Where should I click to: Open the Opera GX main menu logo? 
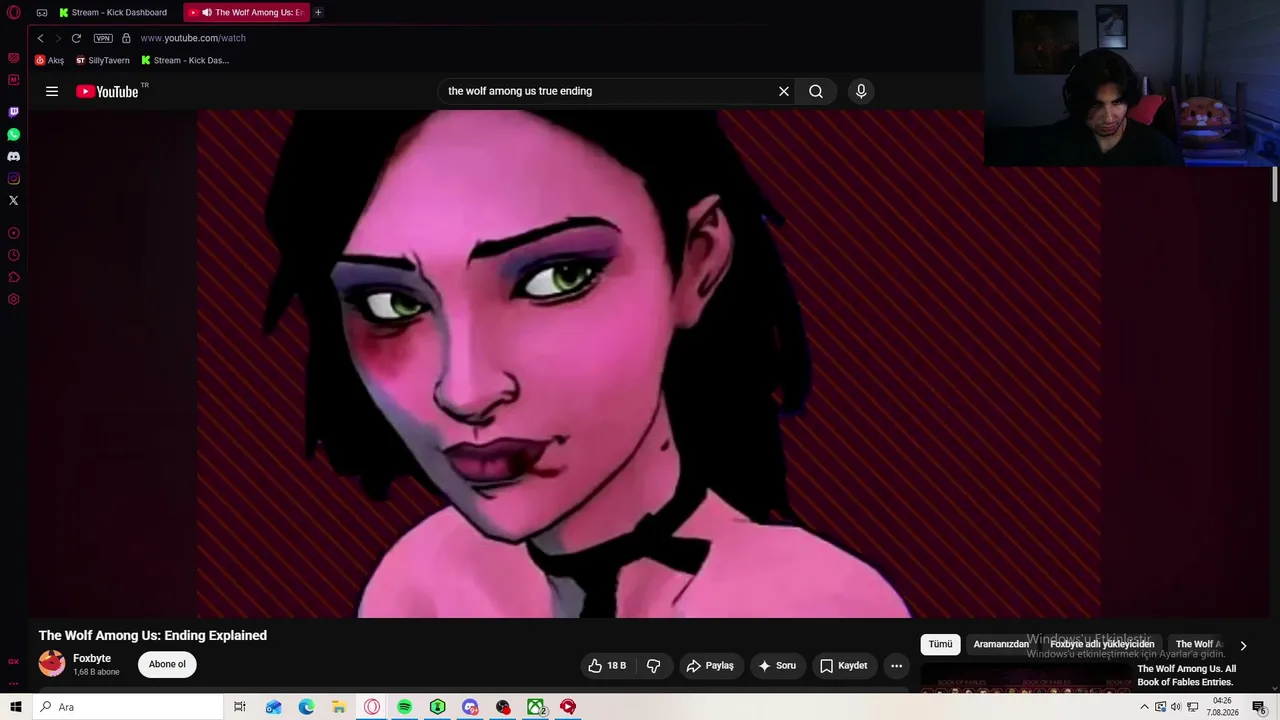(14, 13)
